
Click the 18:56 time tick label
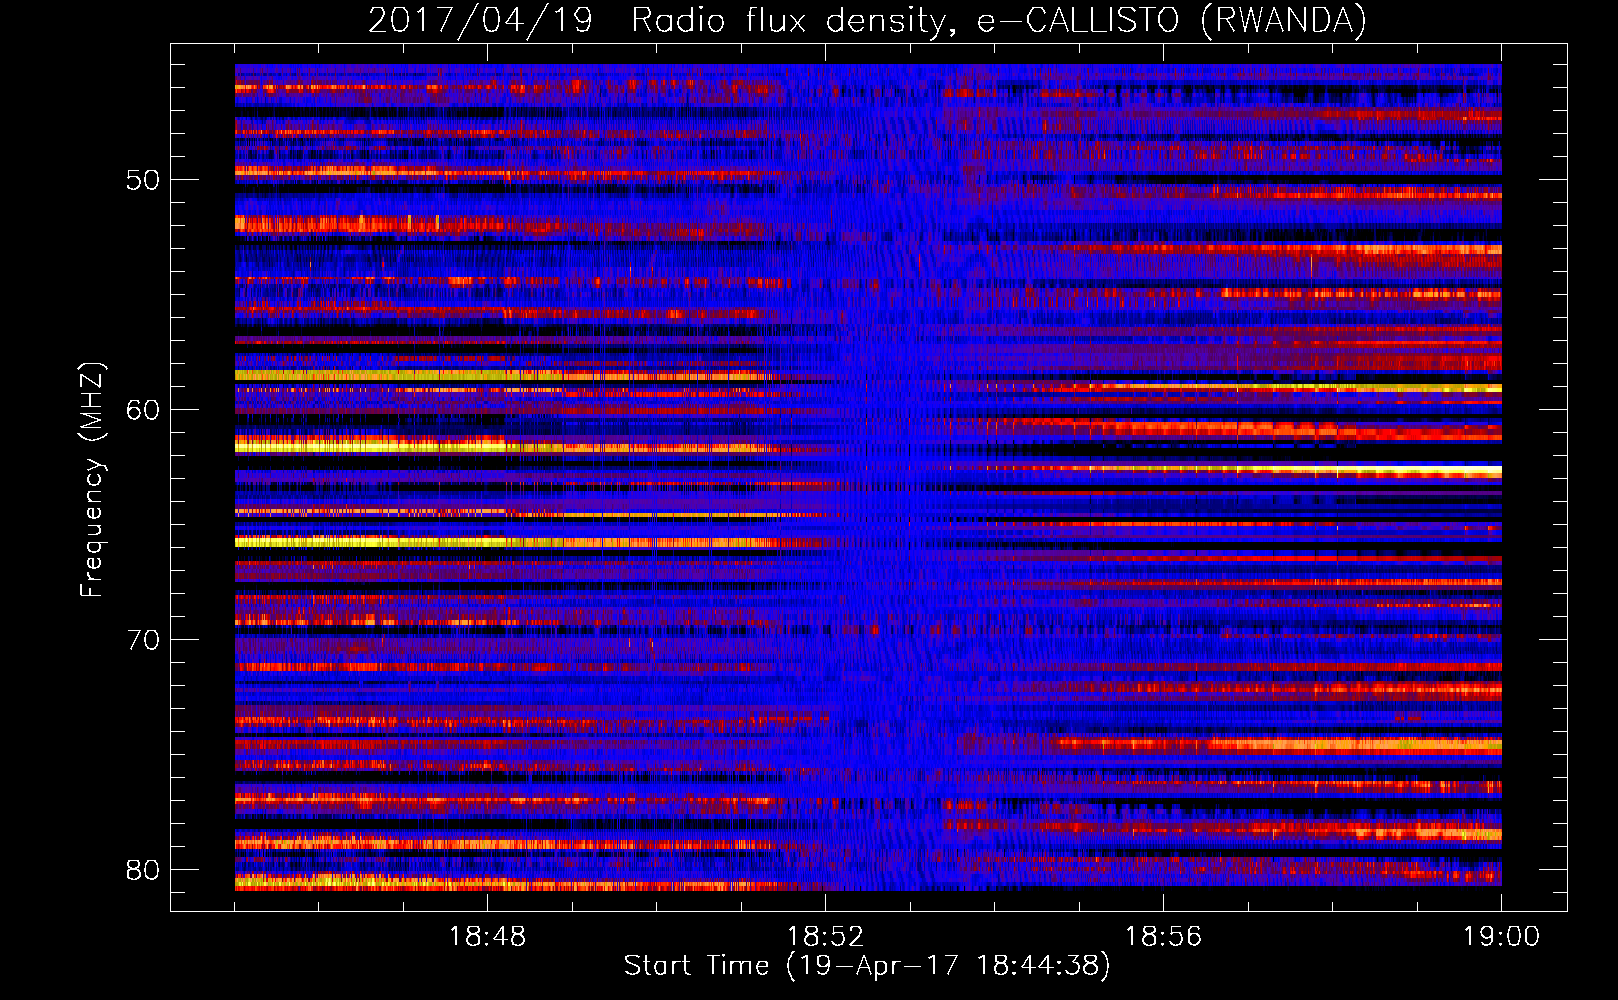click(1163, 937)
